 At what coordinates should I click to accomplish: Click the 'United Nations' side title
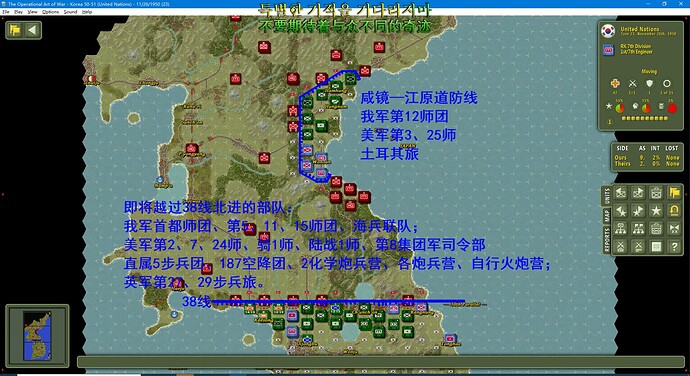tap(640, 29)
